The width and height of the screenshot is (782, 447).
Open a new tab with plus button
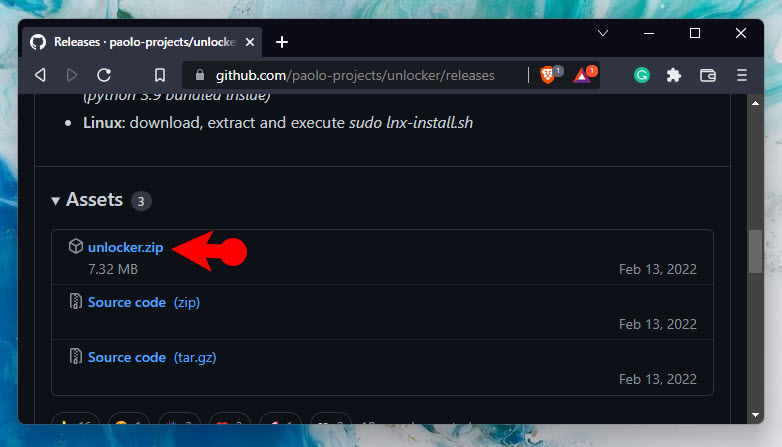pyautogui.click(x=282, y=42)
